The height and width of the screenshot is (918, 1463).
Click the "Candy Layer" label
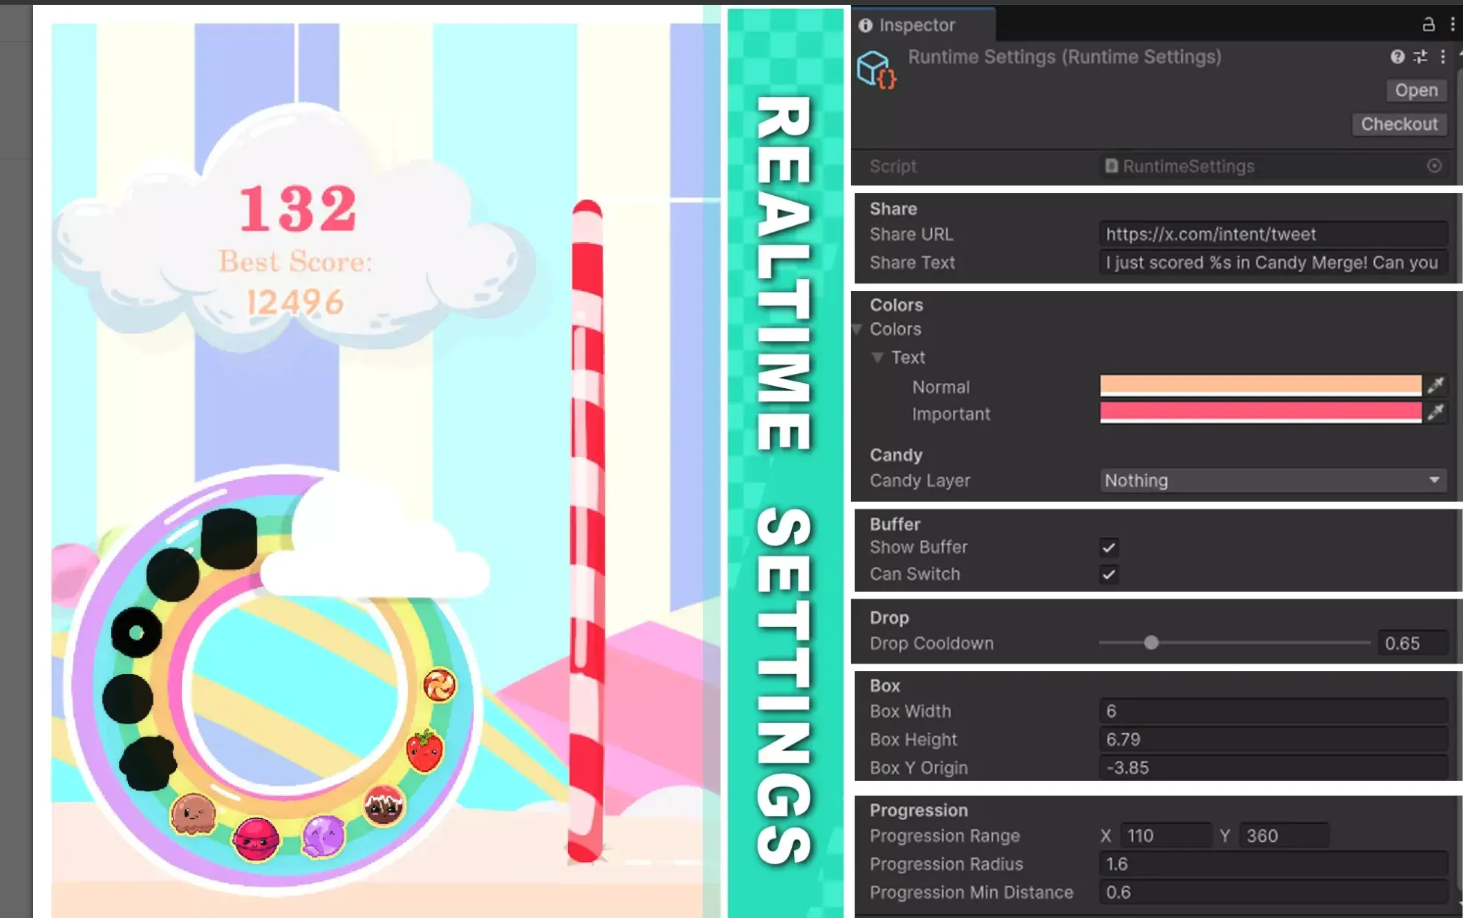pos(919,481)
